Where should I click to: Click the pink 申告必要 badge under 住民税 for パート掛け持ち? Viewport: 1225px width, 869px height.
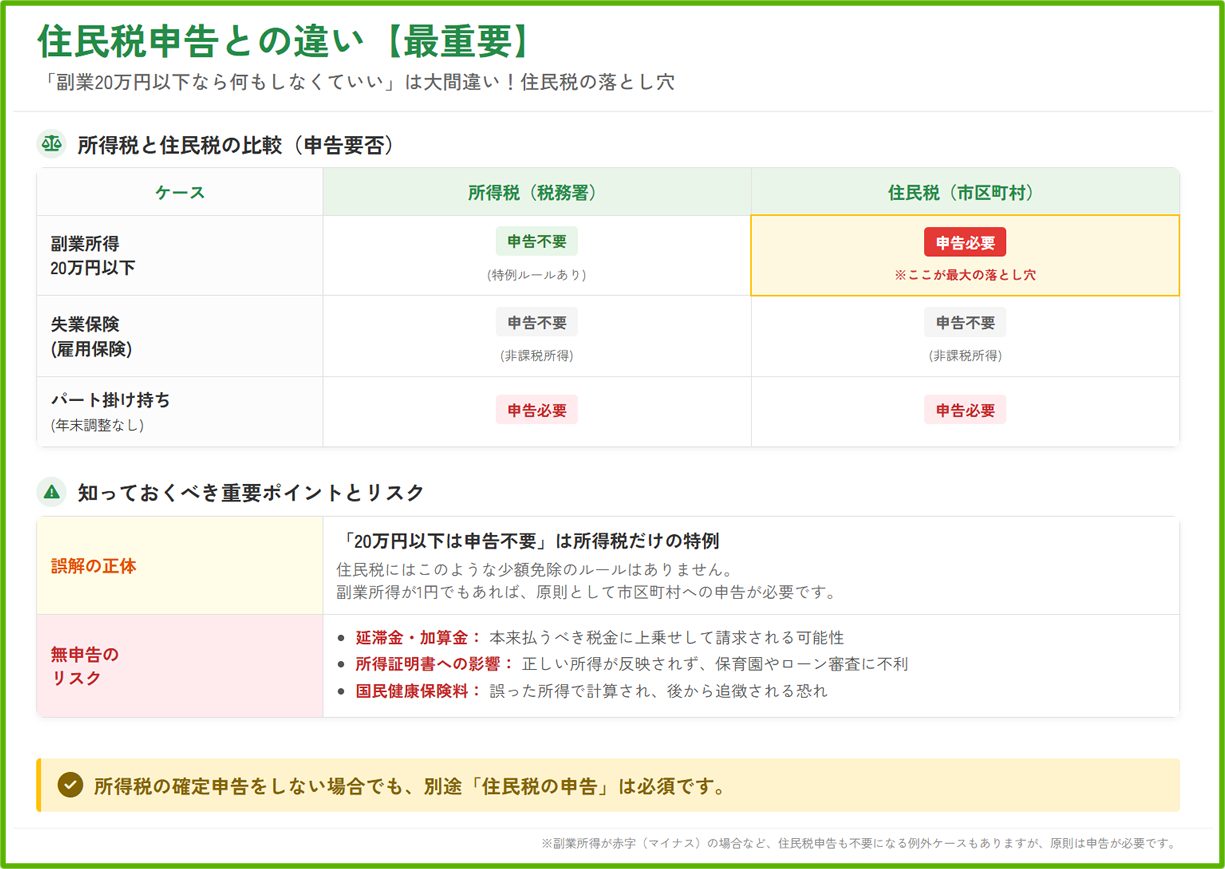[964, 410]
